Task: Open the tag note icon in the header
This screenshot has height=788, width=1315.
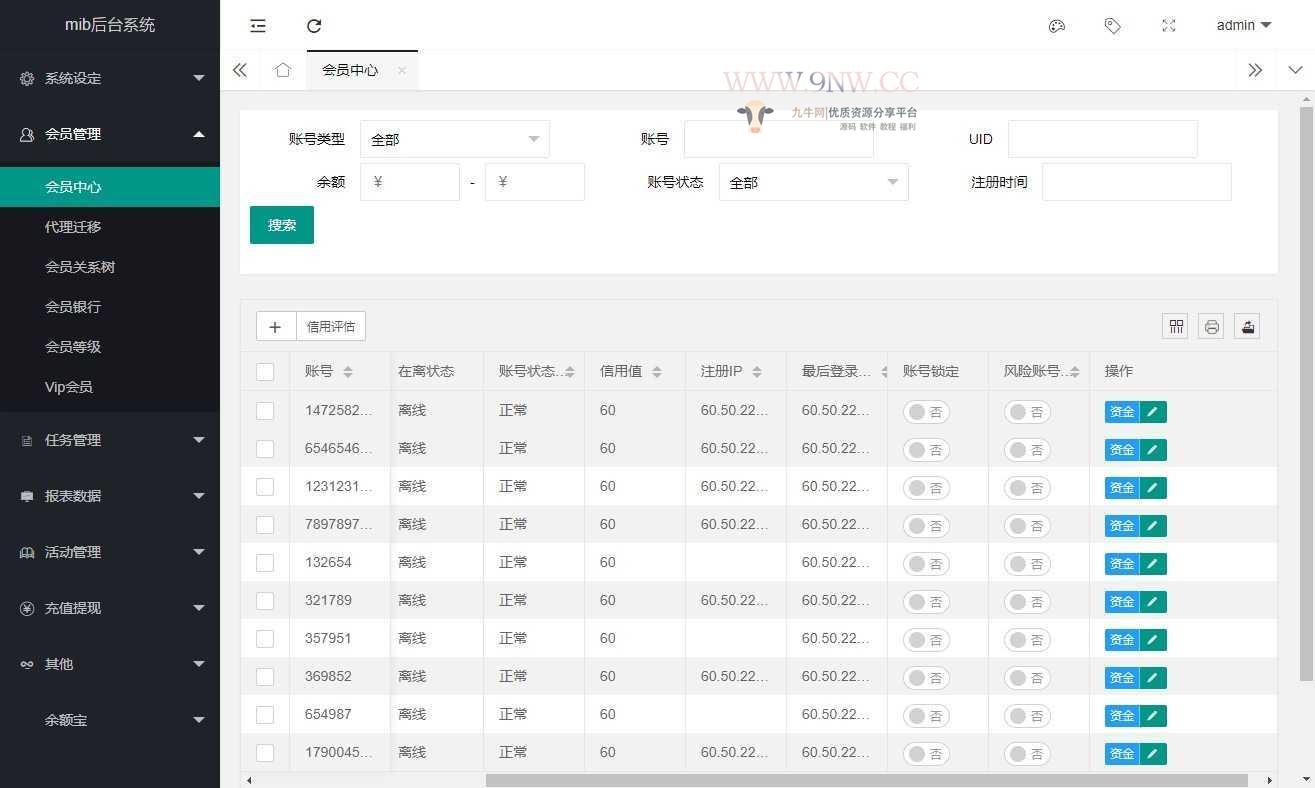Action: point(1113,26)
